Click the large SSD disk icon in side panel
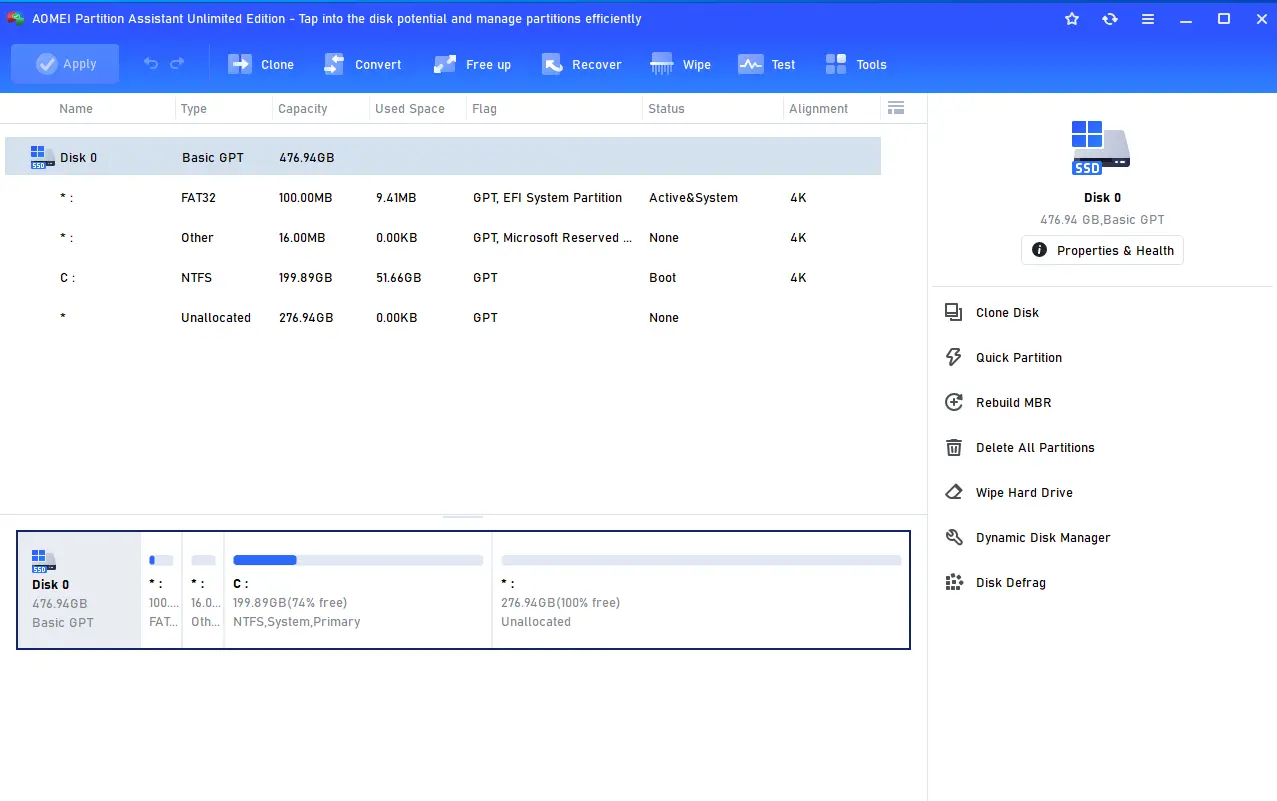This screenshot has height=801, width=1277. pos(1101,148)
